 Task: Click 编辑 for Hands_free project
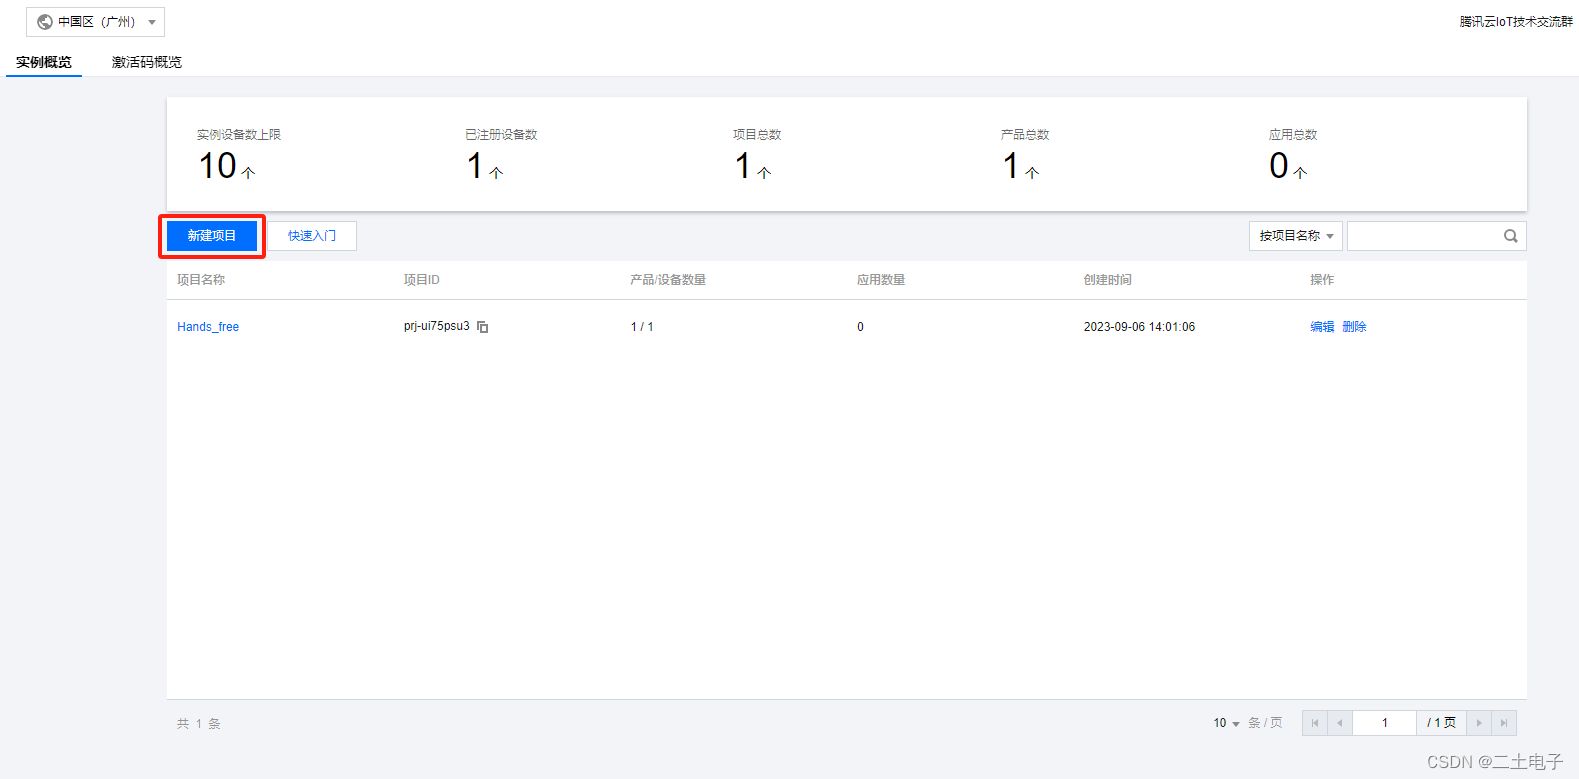[1322, 327]
